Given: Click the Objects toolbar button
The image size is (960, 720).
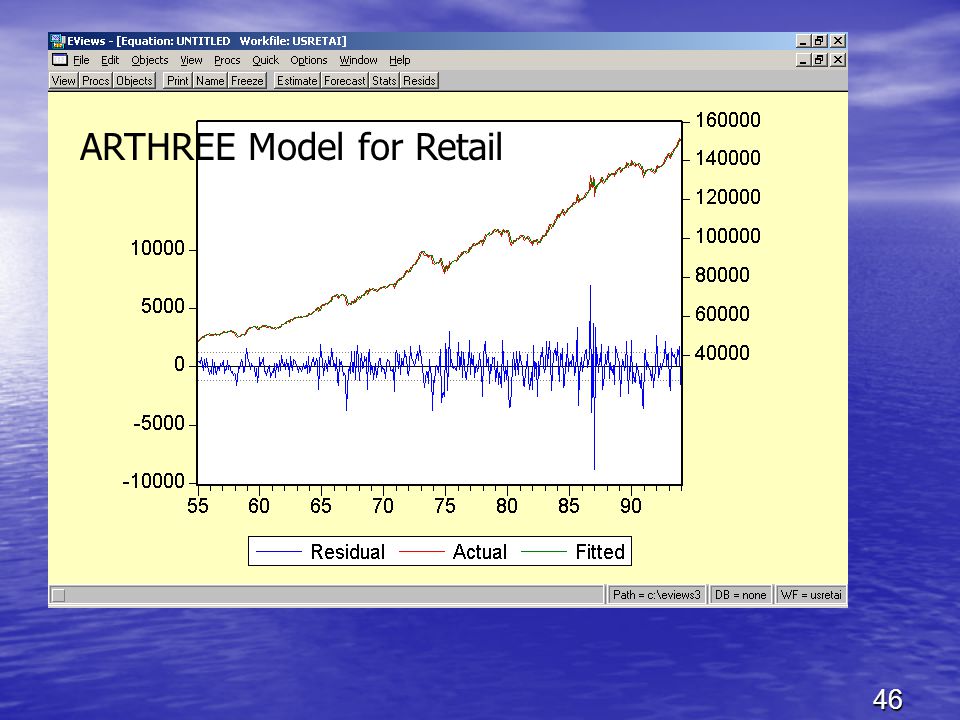Looking at the screenshot, I should coord(134,81).
